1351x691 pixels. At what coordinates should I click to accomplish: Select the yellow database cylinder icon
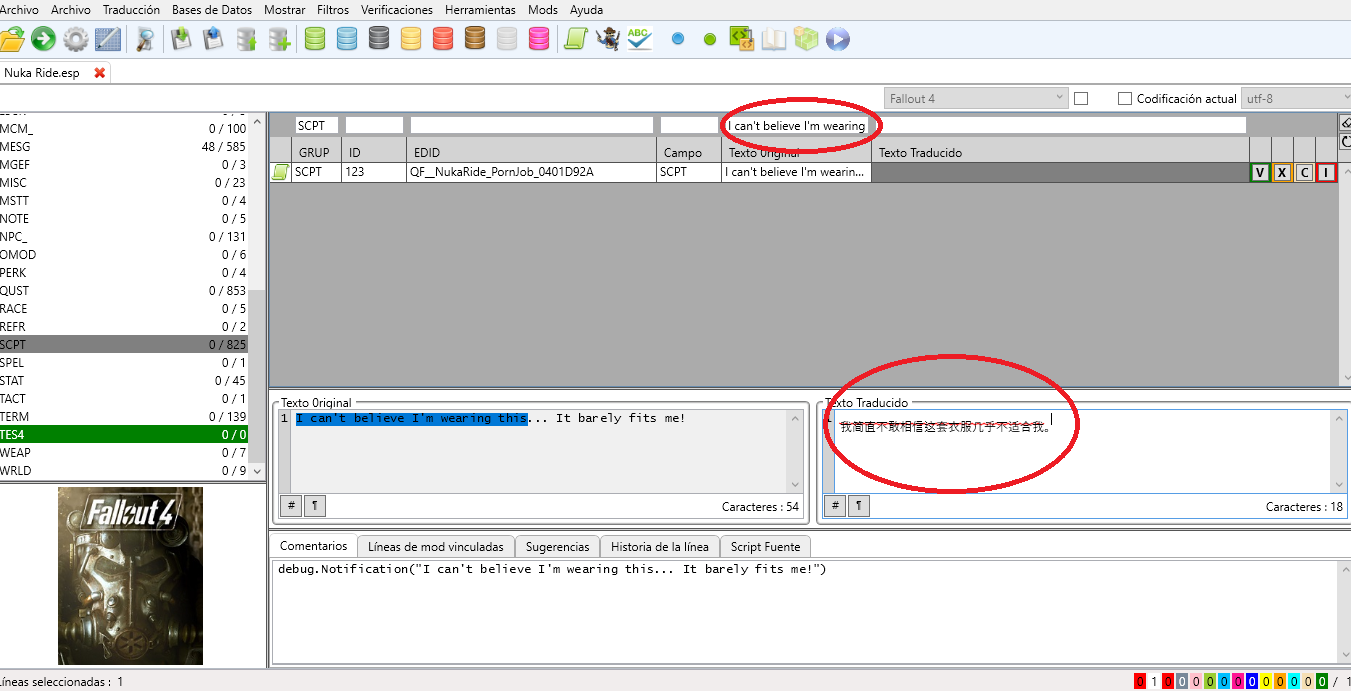pyautogui.click(x=411, y=39)
